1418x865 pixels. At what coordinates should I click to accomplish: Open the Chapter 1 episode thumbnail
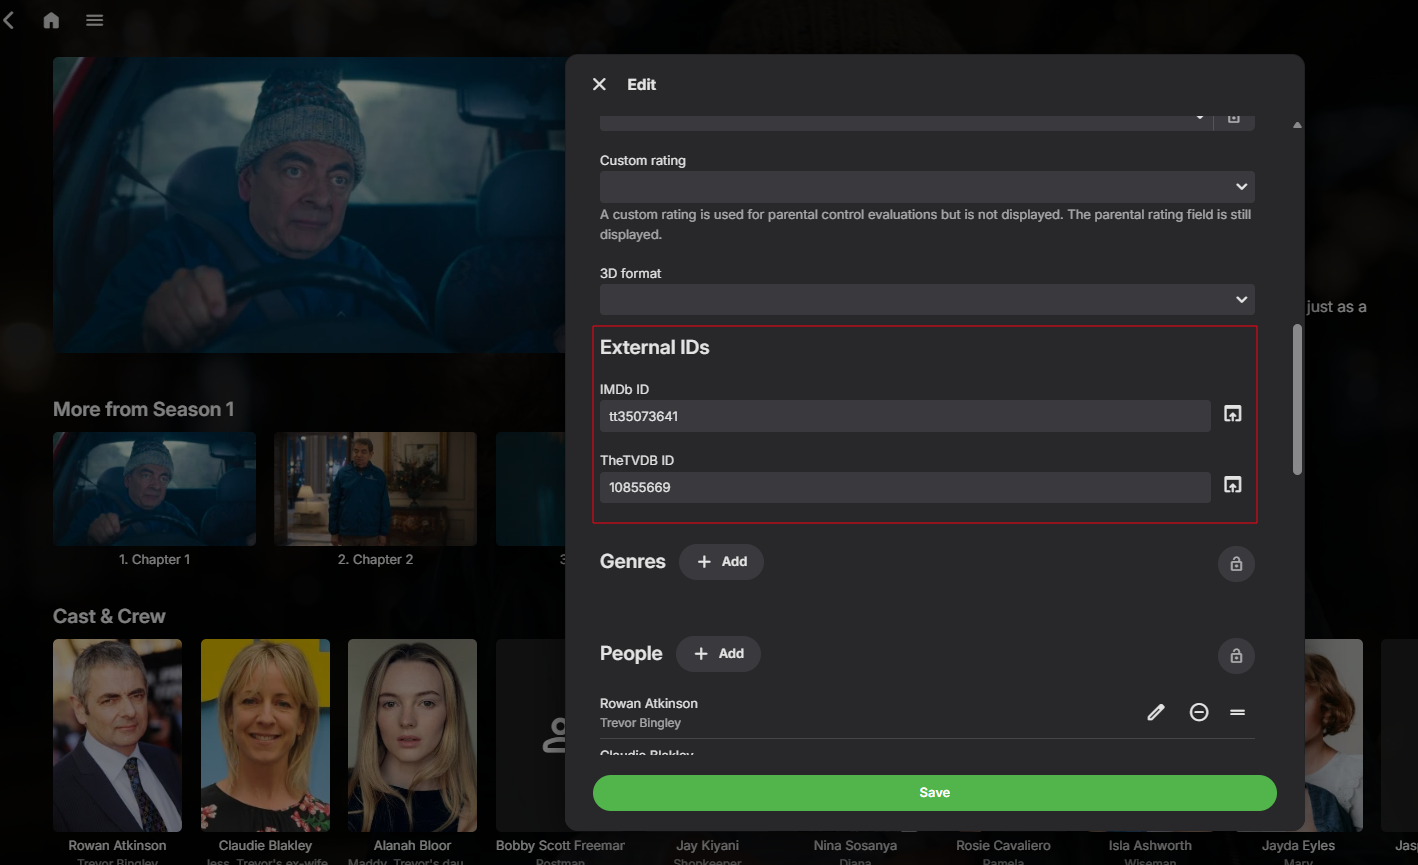[x=154, y=489]
